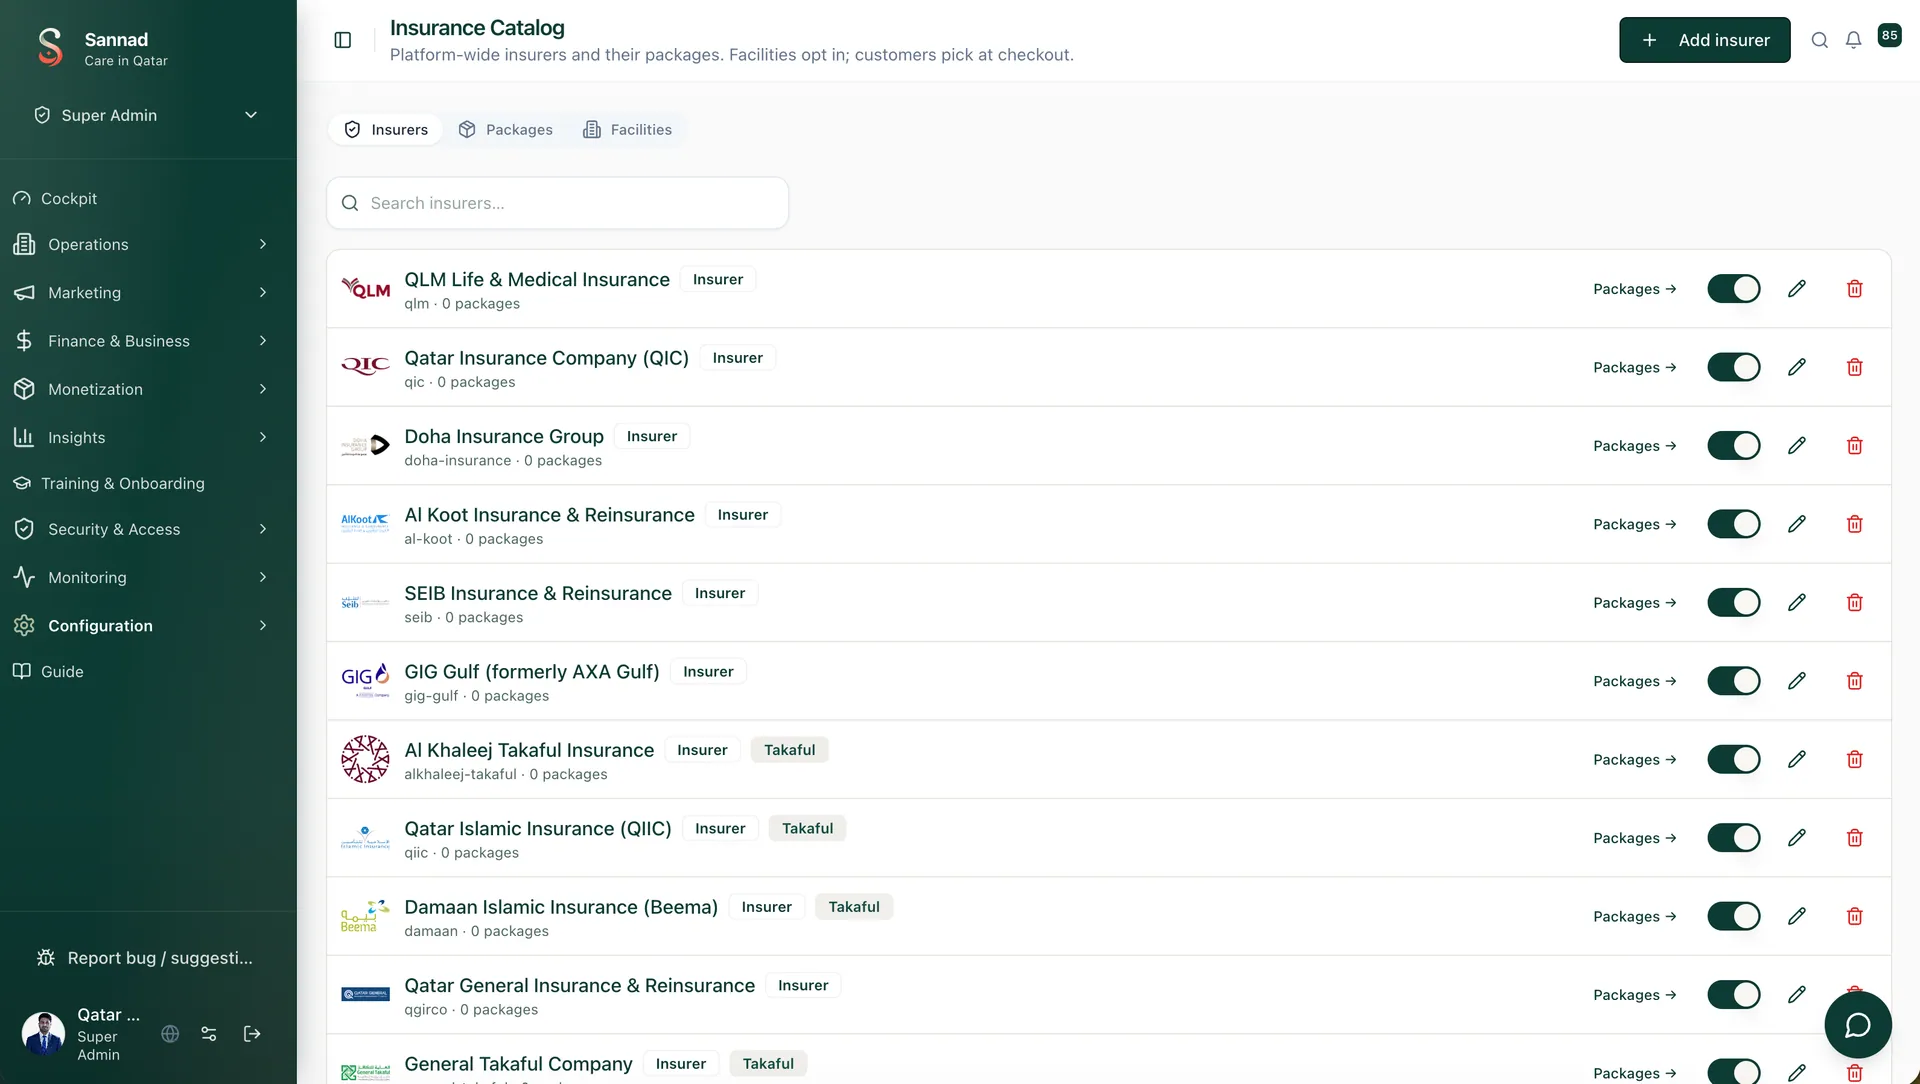Delete SEIB Insurance & Reinsurance
1920x1084 pixels.
point(1854,603)
